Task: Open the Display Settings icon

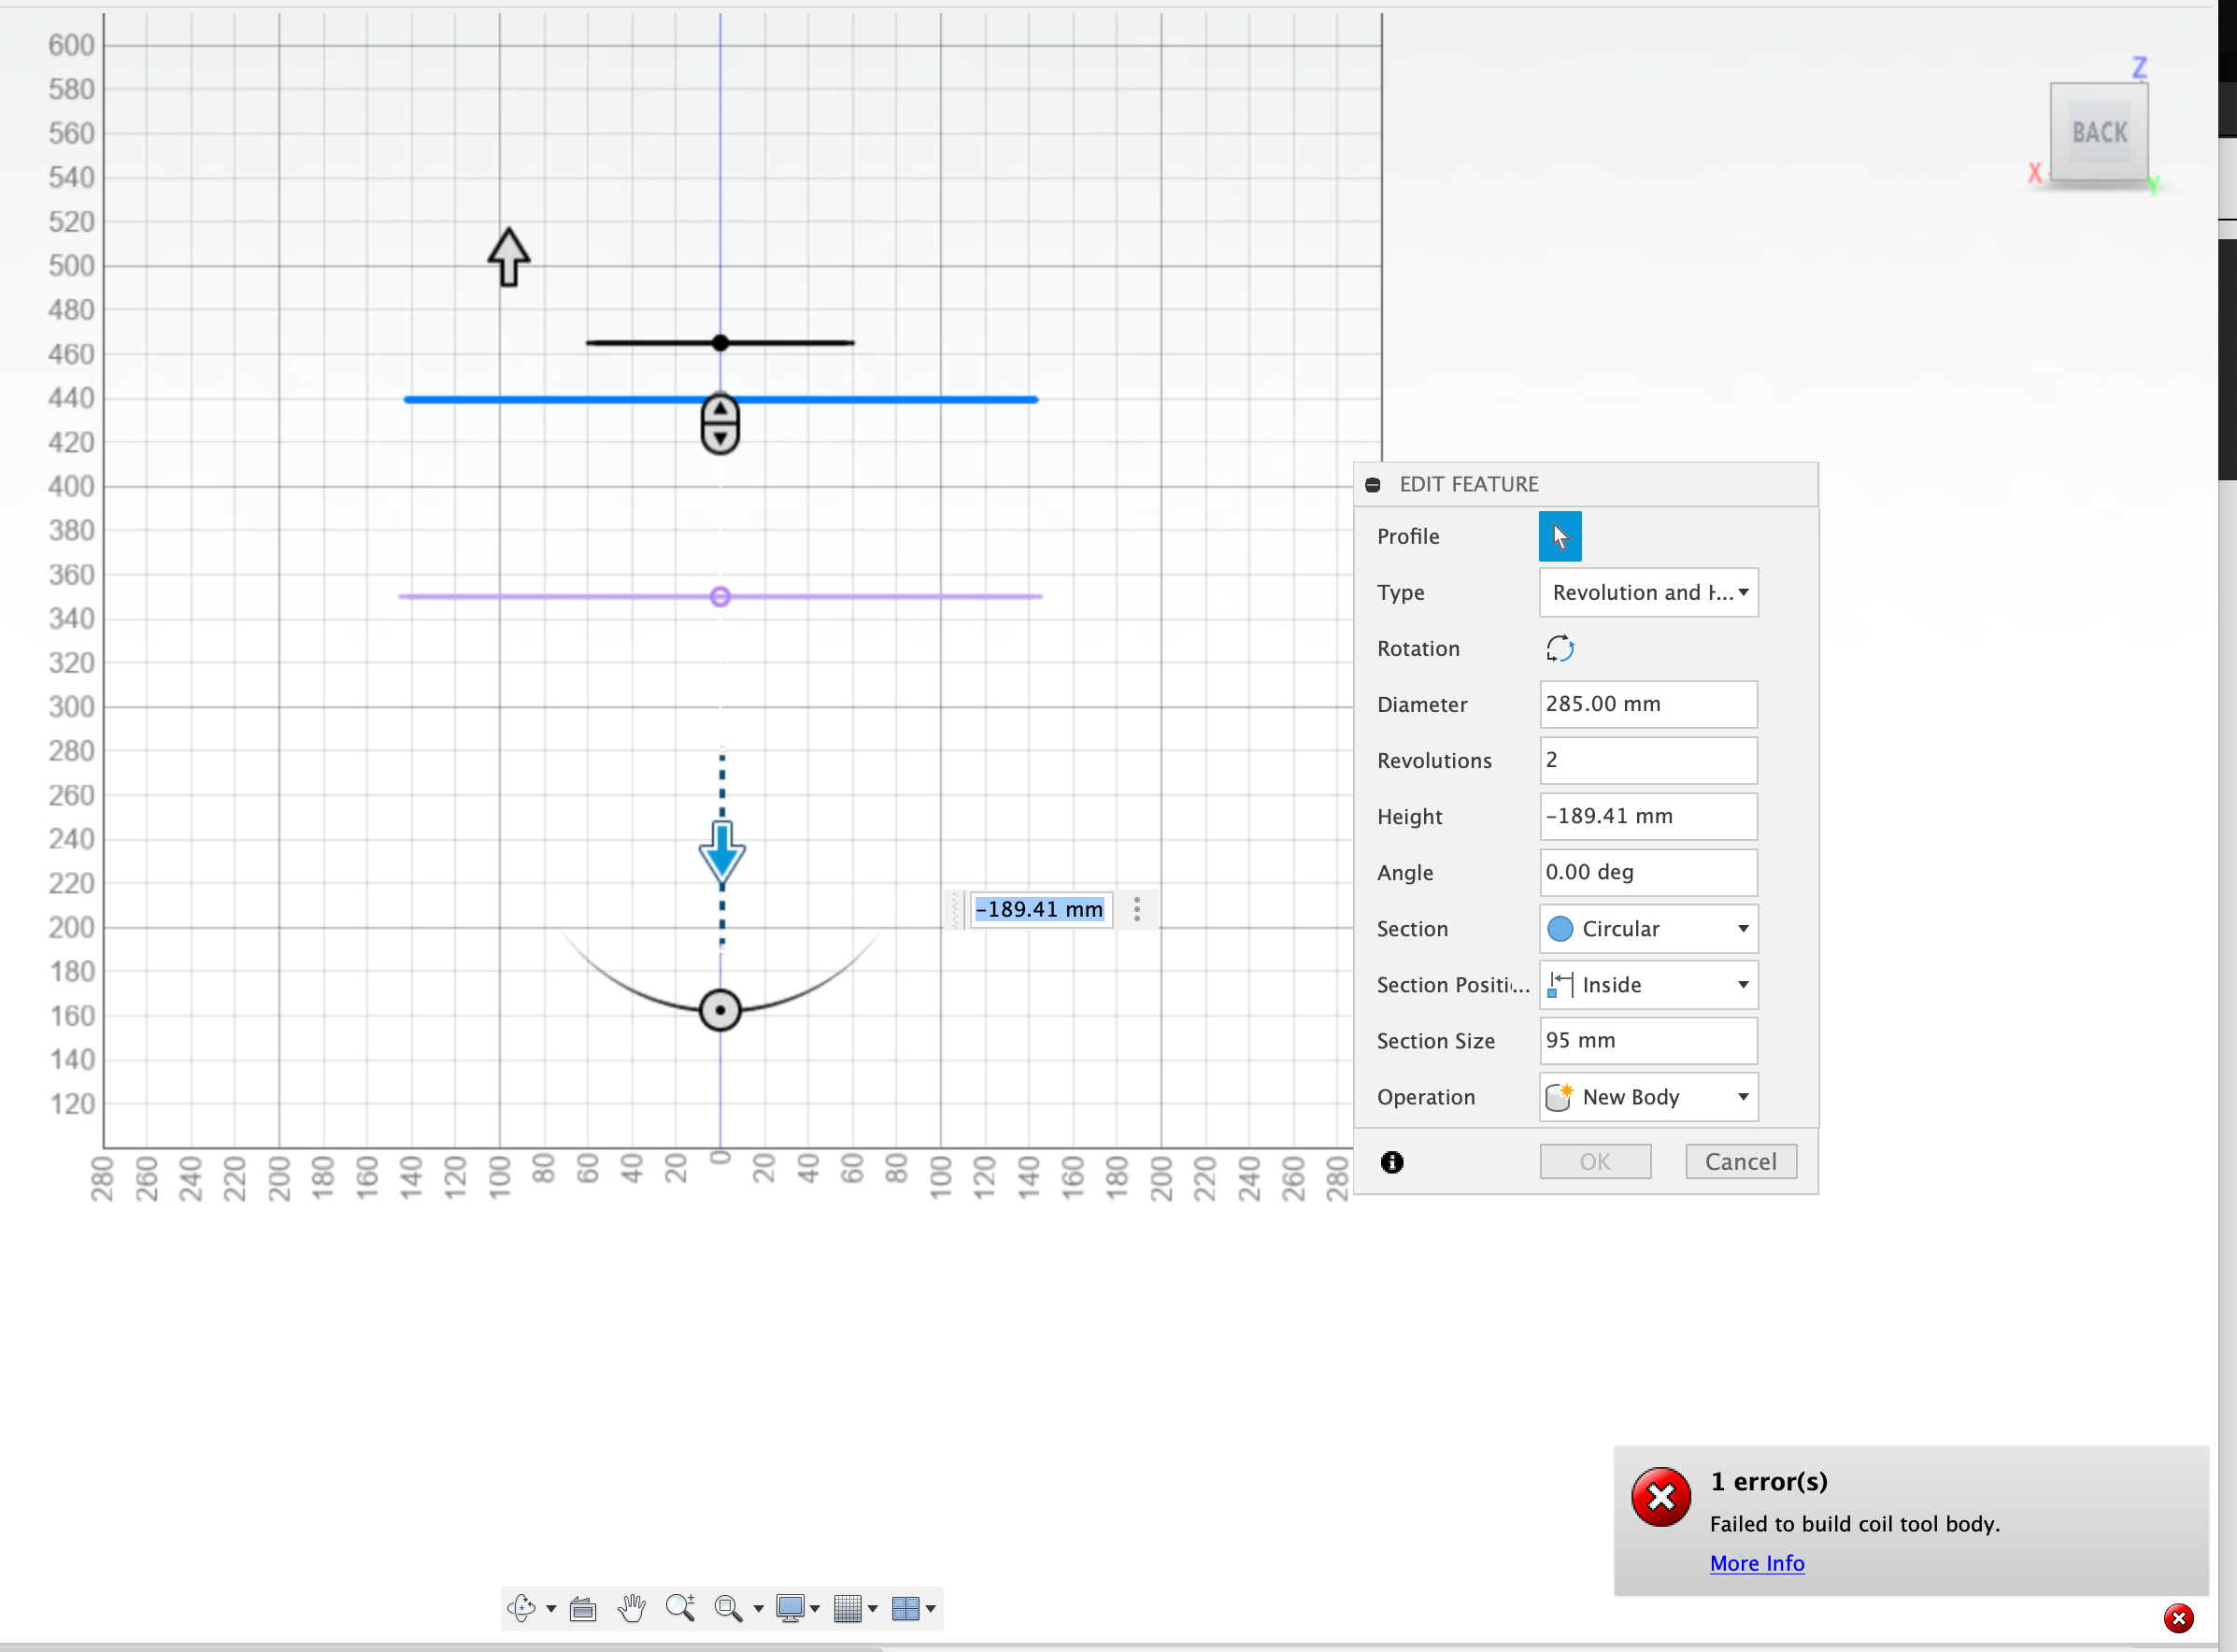Action: tap(790, 1608)
